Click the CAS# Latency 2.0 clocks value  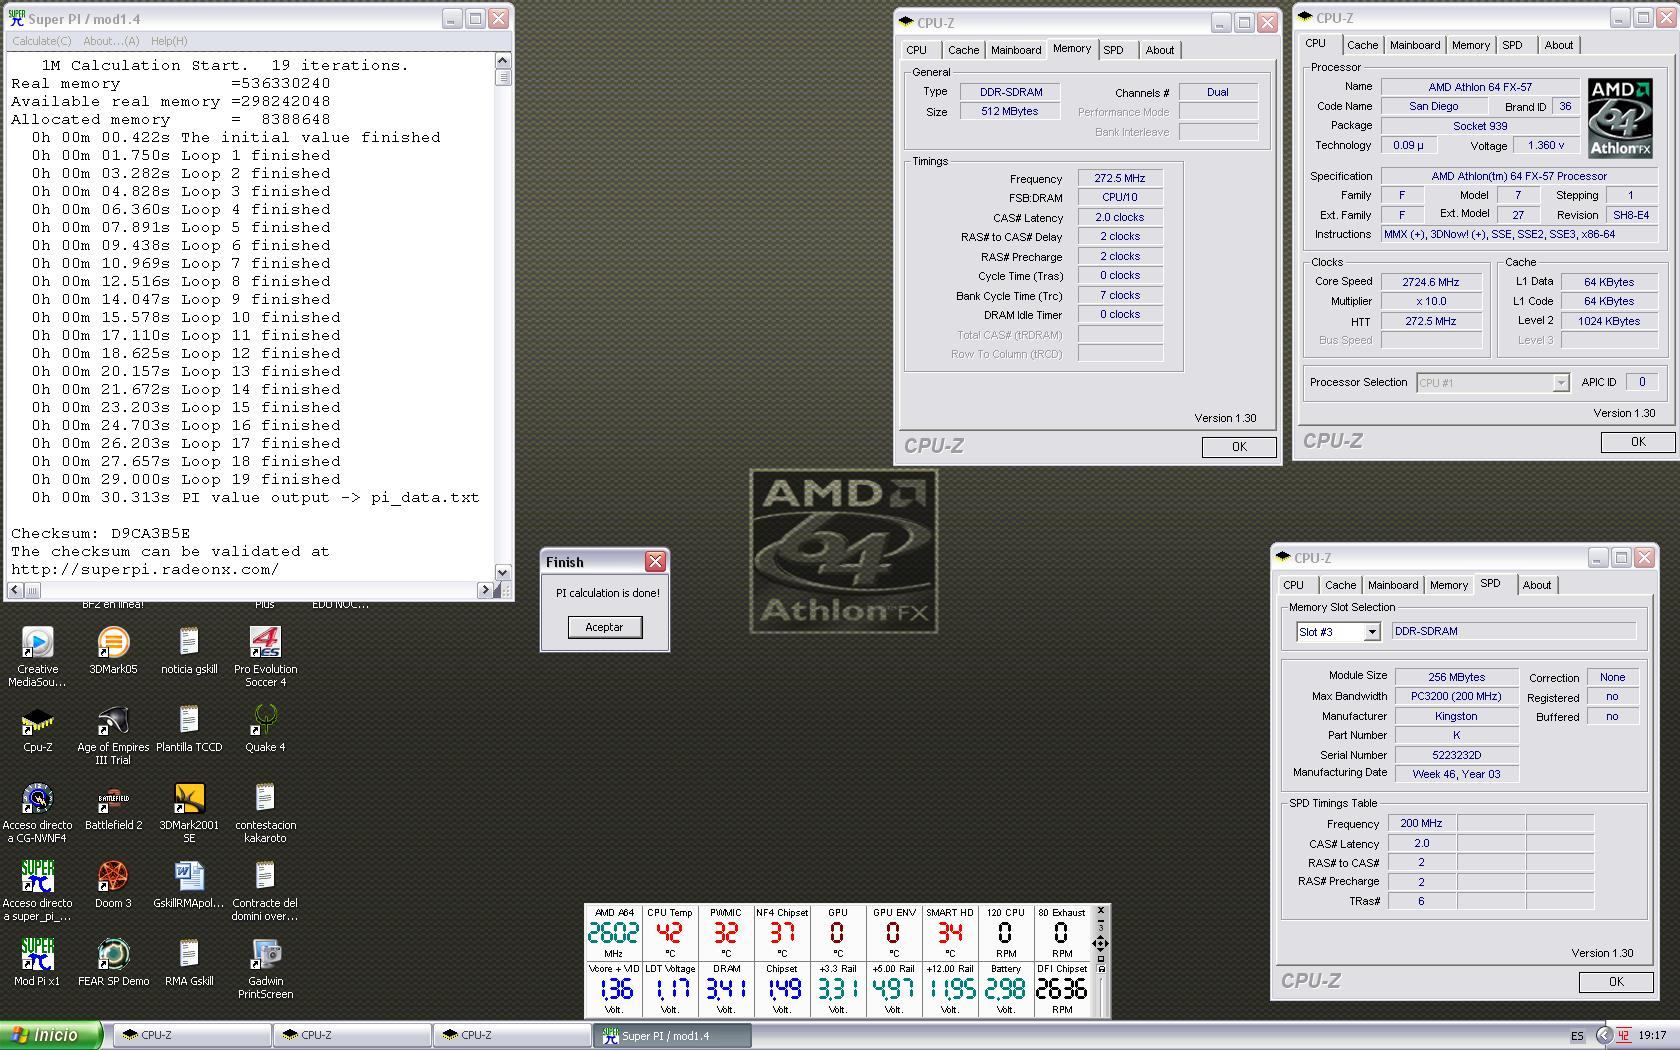coord(1120,217)
